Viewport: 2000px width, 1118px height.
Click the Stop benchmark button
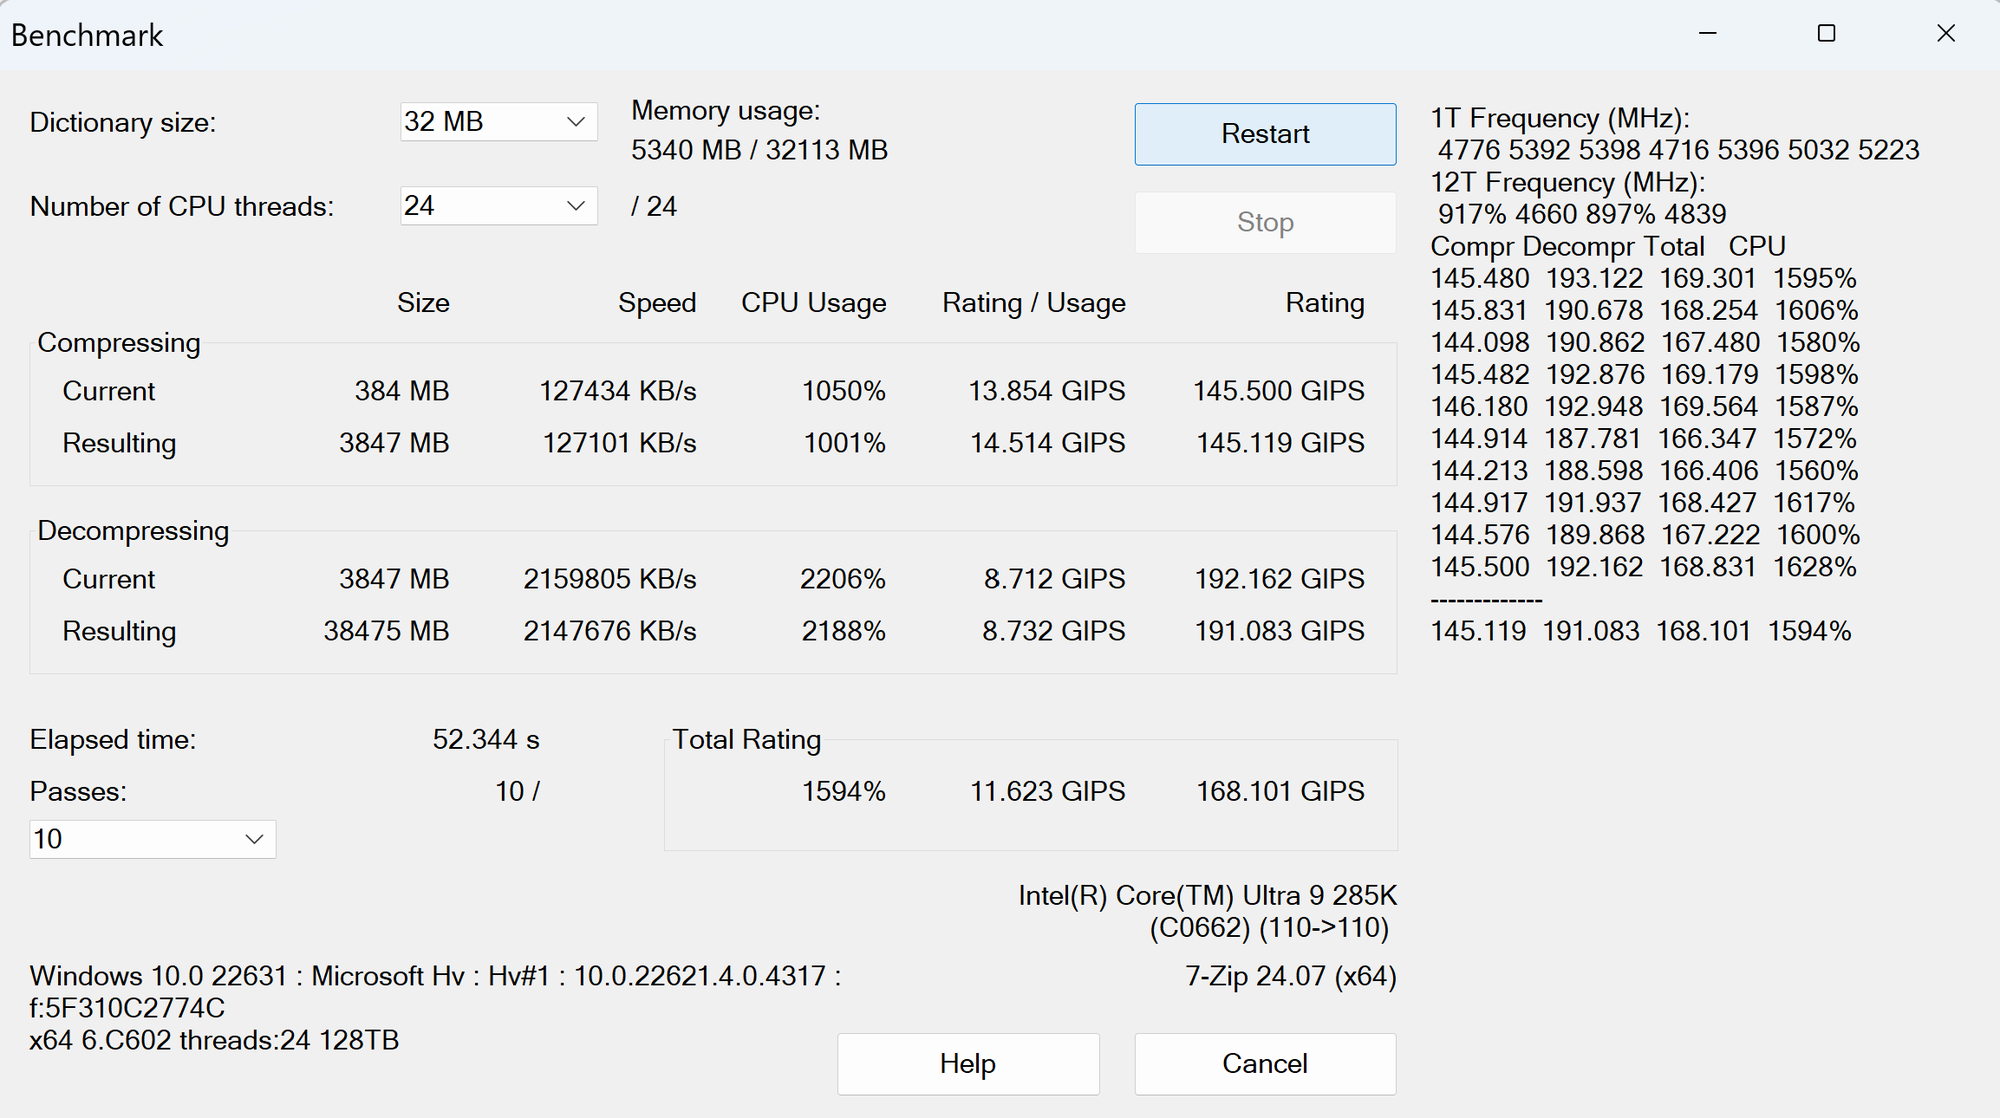point(1264,221)
